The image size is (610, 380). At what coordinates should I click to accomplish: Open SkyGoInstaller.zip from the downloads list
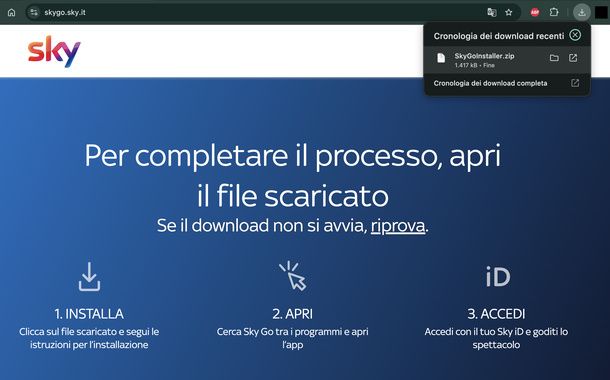tap(507, 60)
